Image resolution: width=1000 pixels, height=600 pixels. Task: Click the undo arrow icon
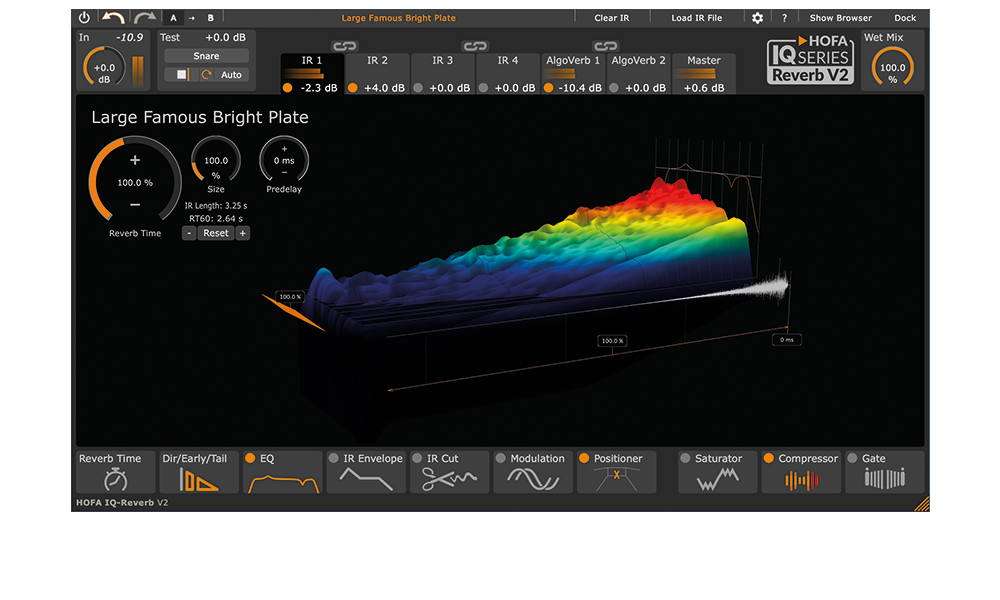pyautogui.click(x=114, y=18)
